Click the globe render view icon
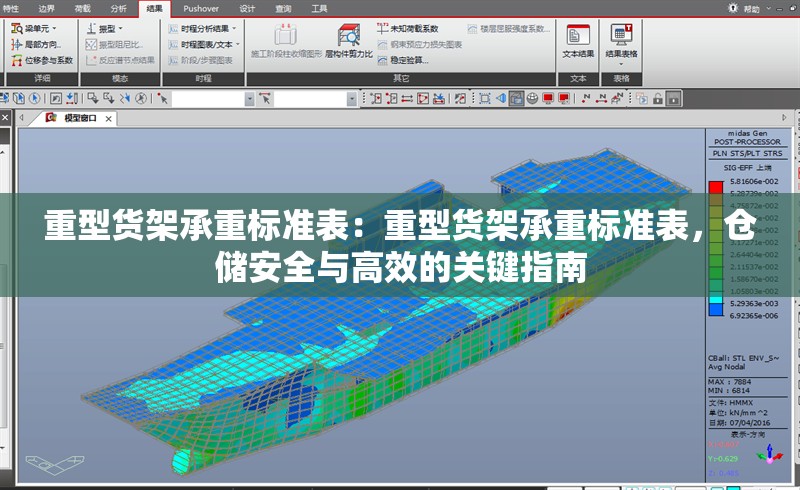Screen dimensions: 800x490 pyautogui.click(x=532, y=98)
